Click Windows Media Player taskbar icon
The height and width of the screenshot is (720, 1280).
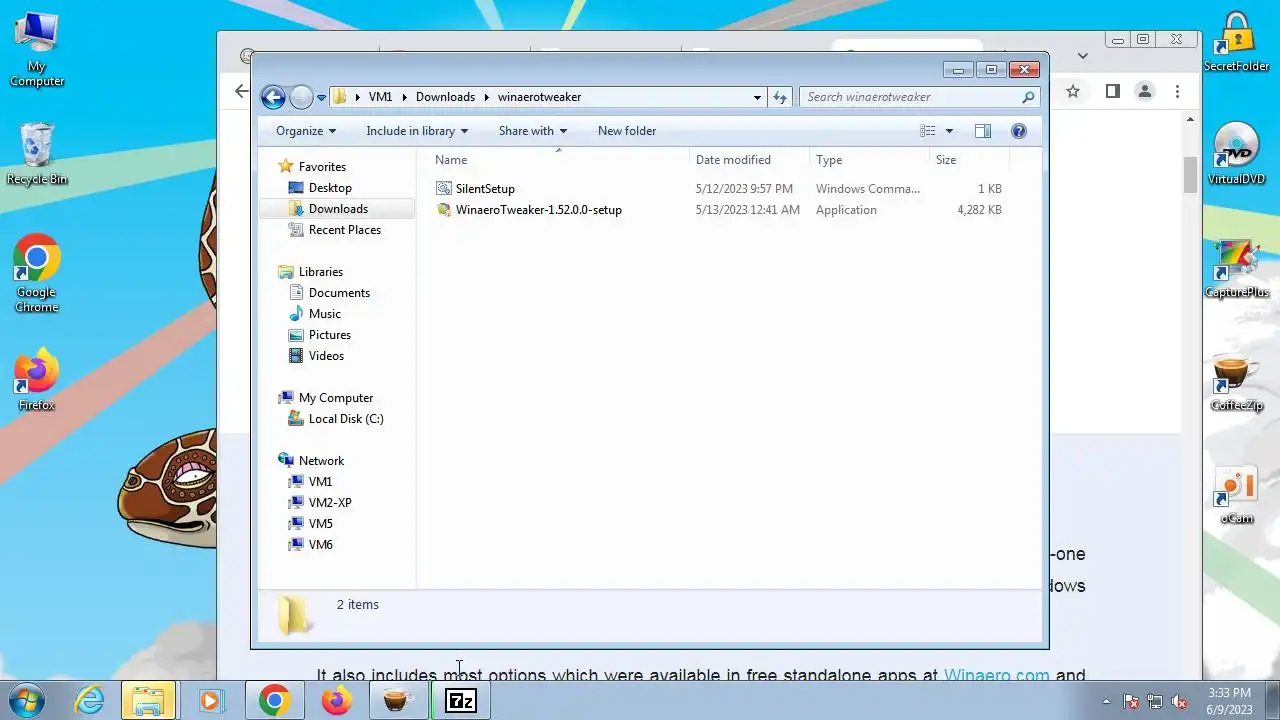point(211,701)
